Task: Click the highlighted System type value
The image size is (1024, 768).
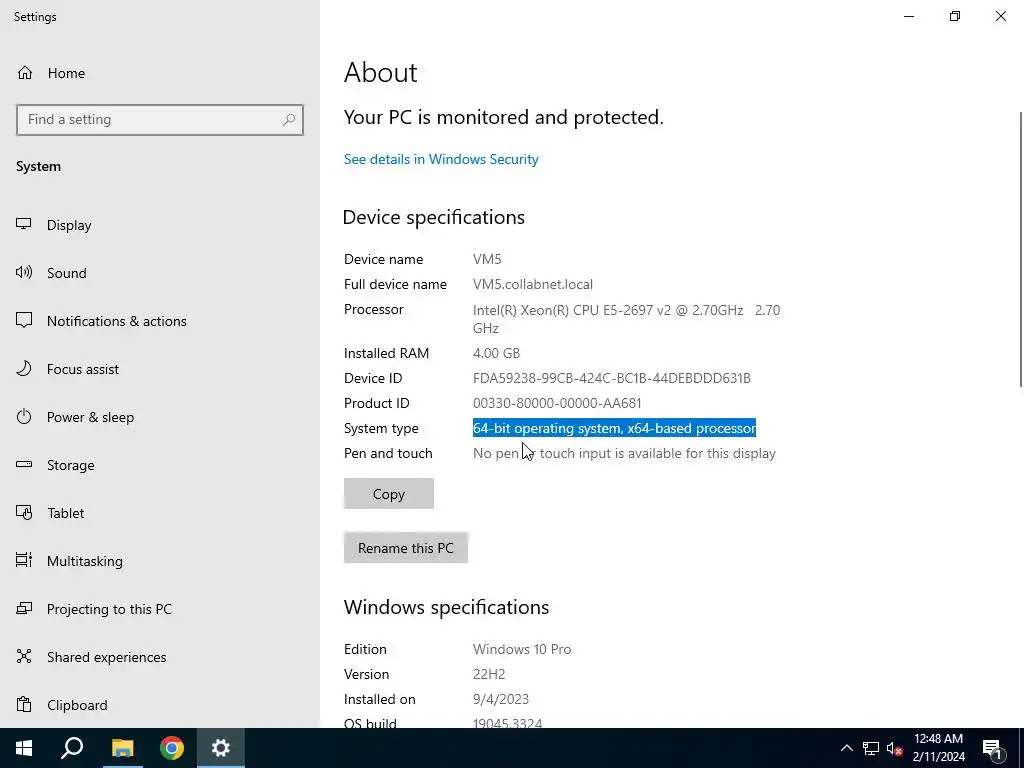Action: pyautogui.click(x=614, y=428)
